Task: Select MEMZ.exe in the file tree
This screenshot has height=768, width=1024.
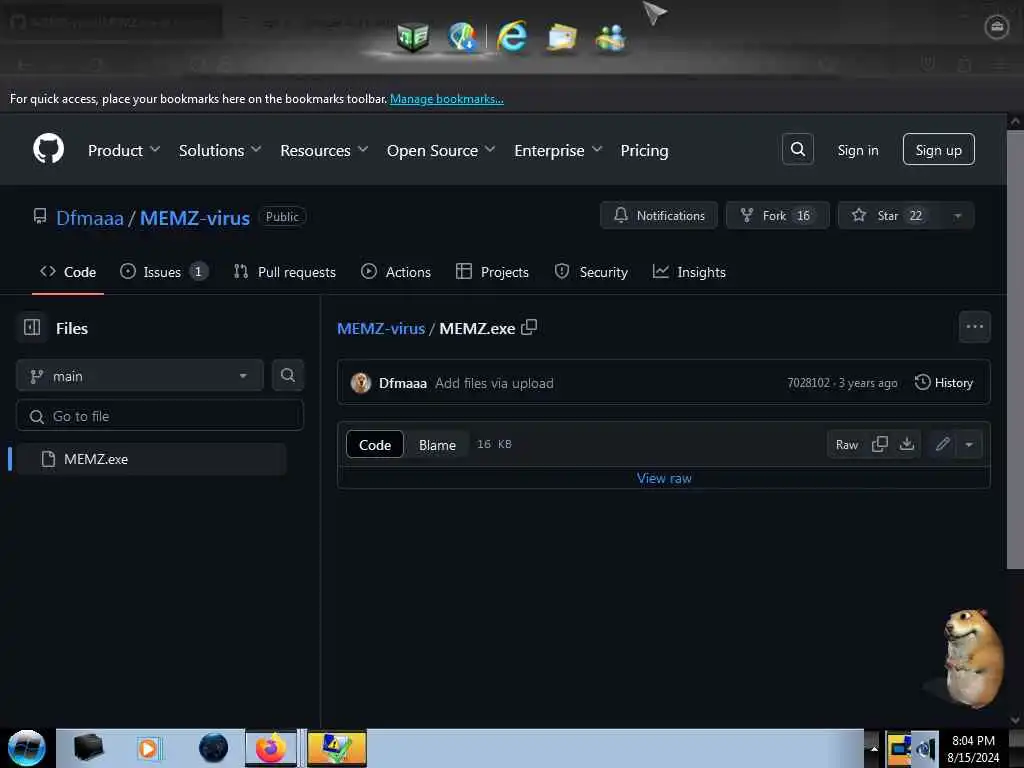Action: pos(151,459)
